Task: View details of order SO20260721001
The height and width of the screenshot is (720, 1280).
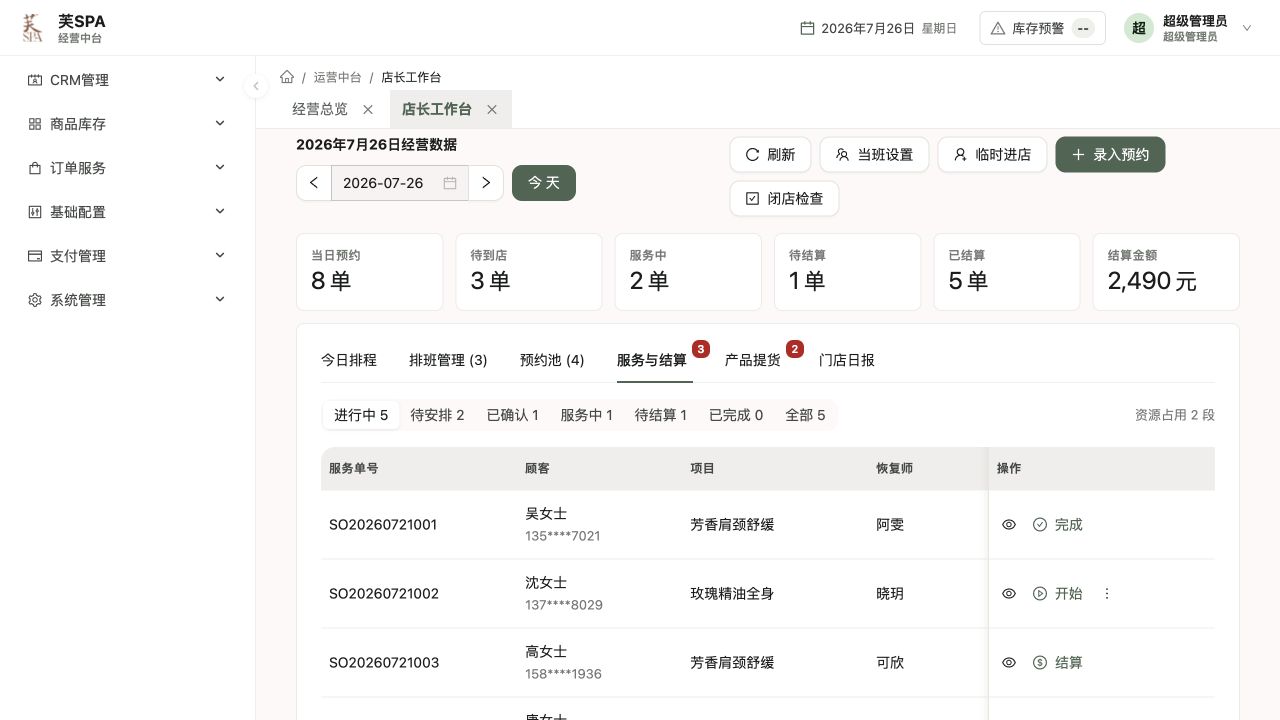Action: 1009,524
